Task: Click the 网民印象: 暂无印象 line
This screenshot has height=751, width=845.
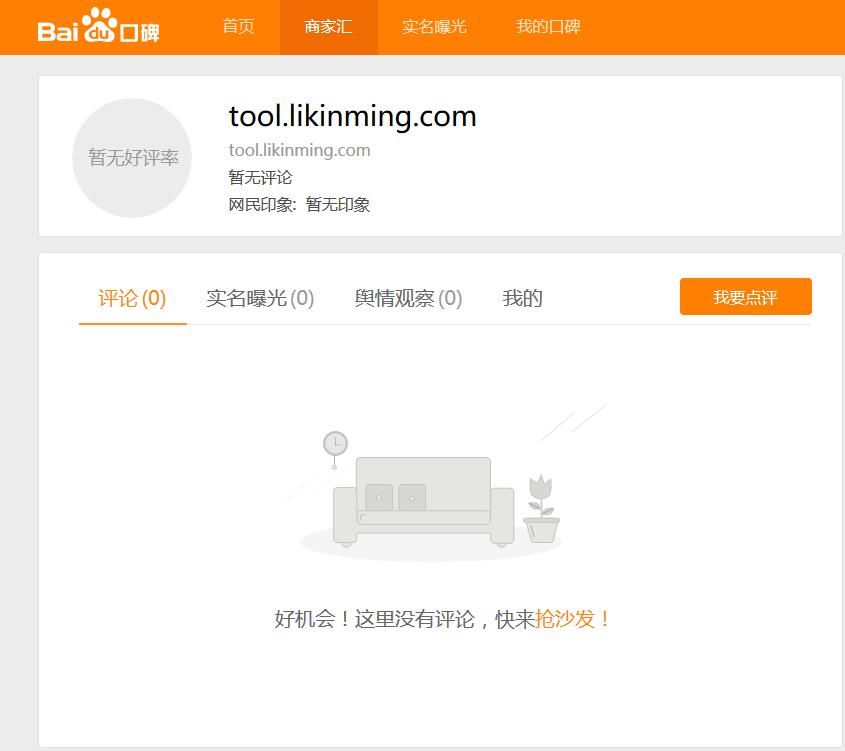Action: click(299, 204)
